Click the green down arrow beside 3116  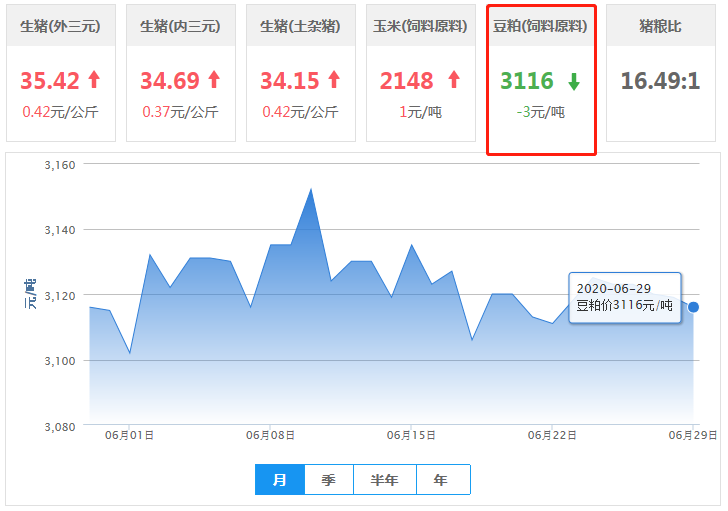pyautogui.click(x=574, y=81)
